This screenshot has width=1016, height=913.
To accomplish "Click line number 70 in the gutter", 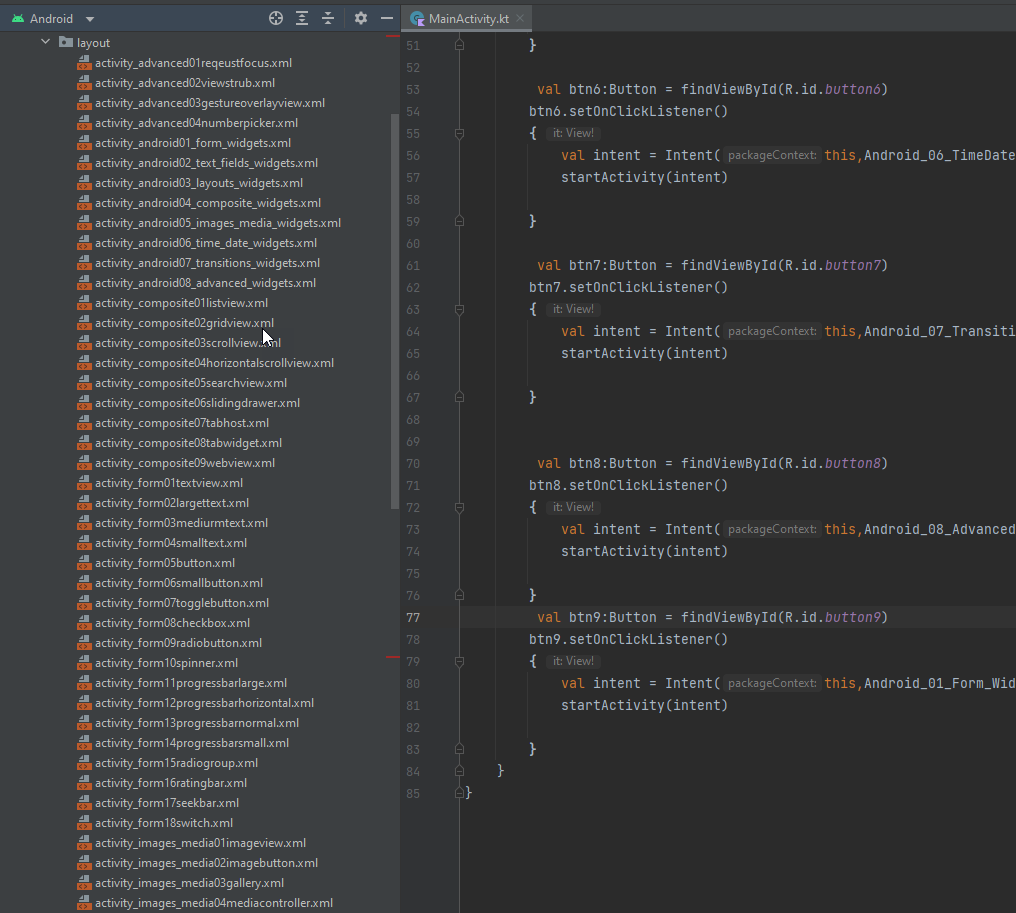I will 413,463.
